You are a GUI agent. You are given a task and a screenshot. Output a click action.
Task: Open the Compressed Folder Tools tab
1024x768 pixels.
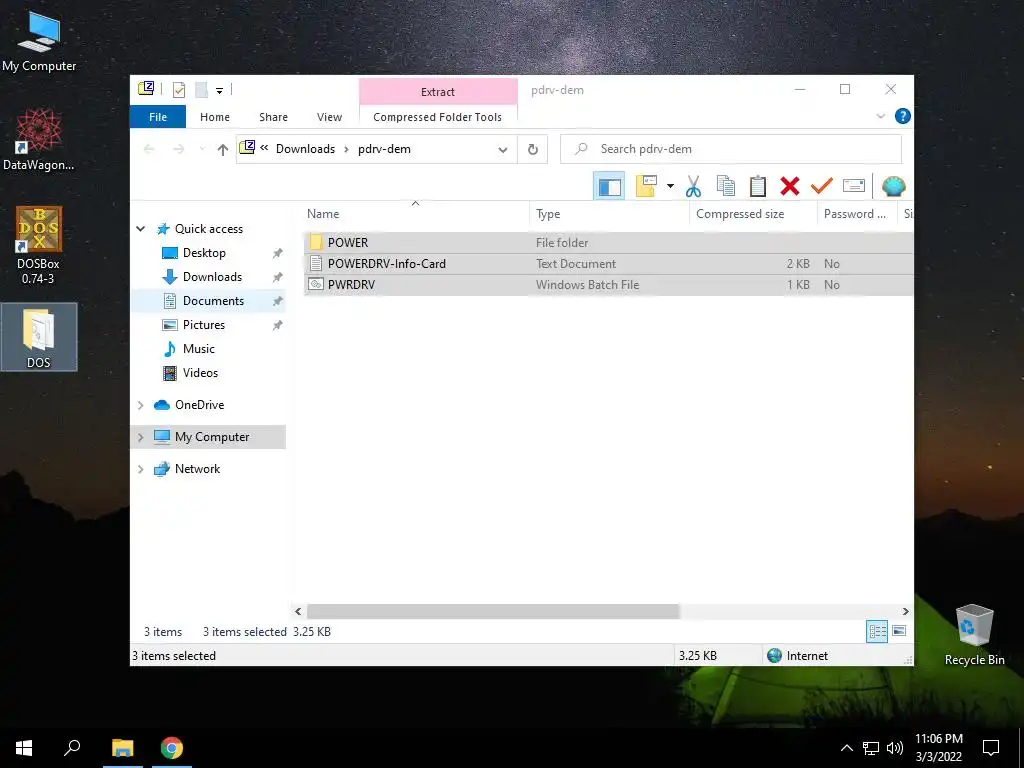pos(438,117)
